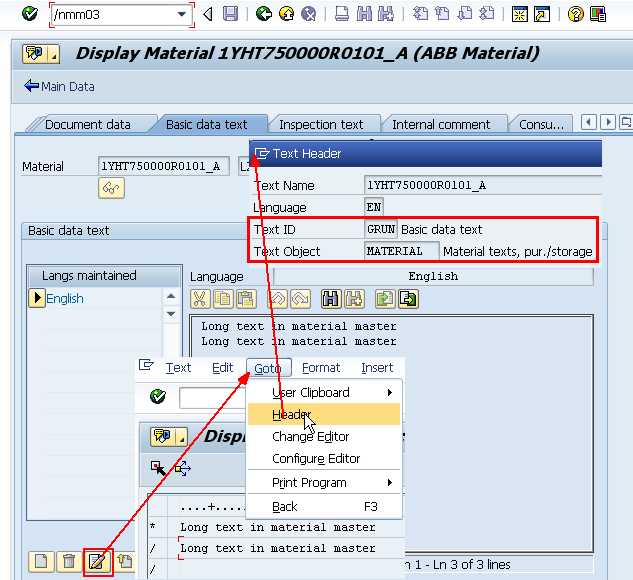Switch to the Inspection text tab

point(321,124)
